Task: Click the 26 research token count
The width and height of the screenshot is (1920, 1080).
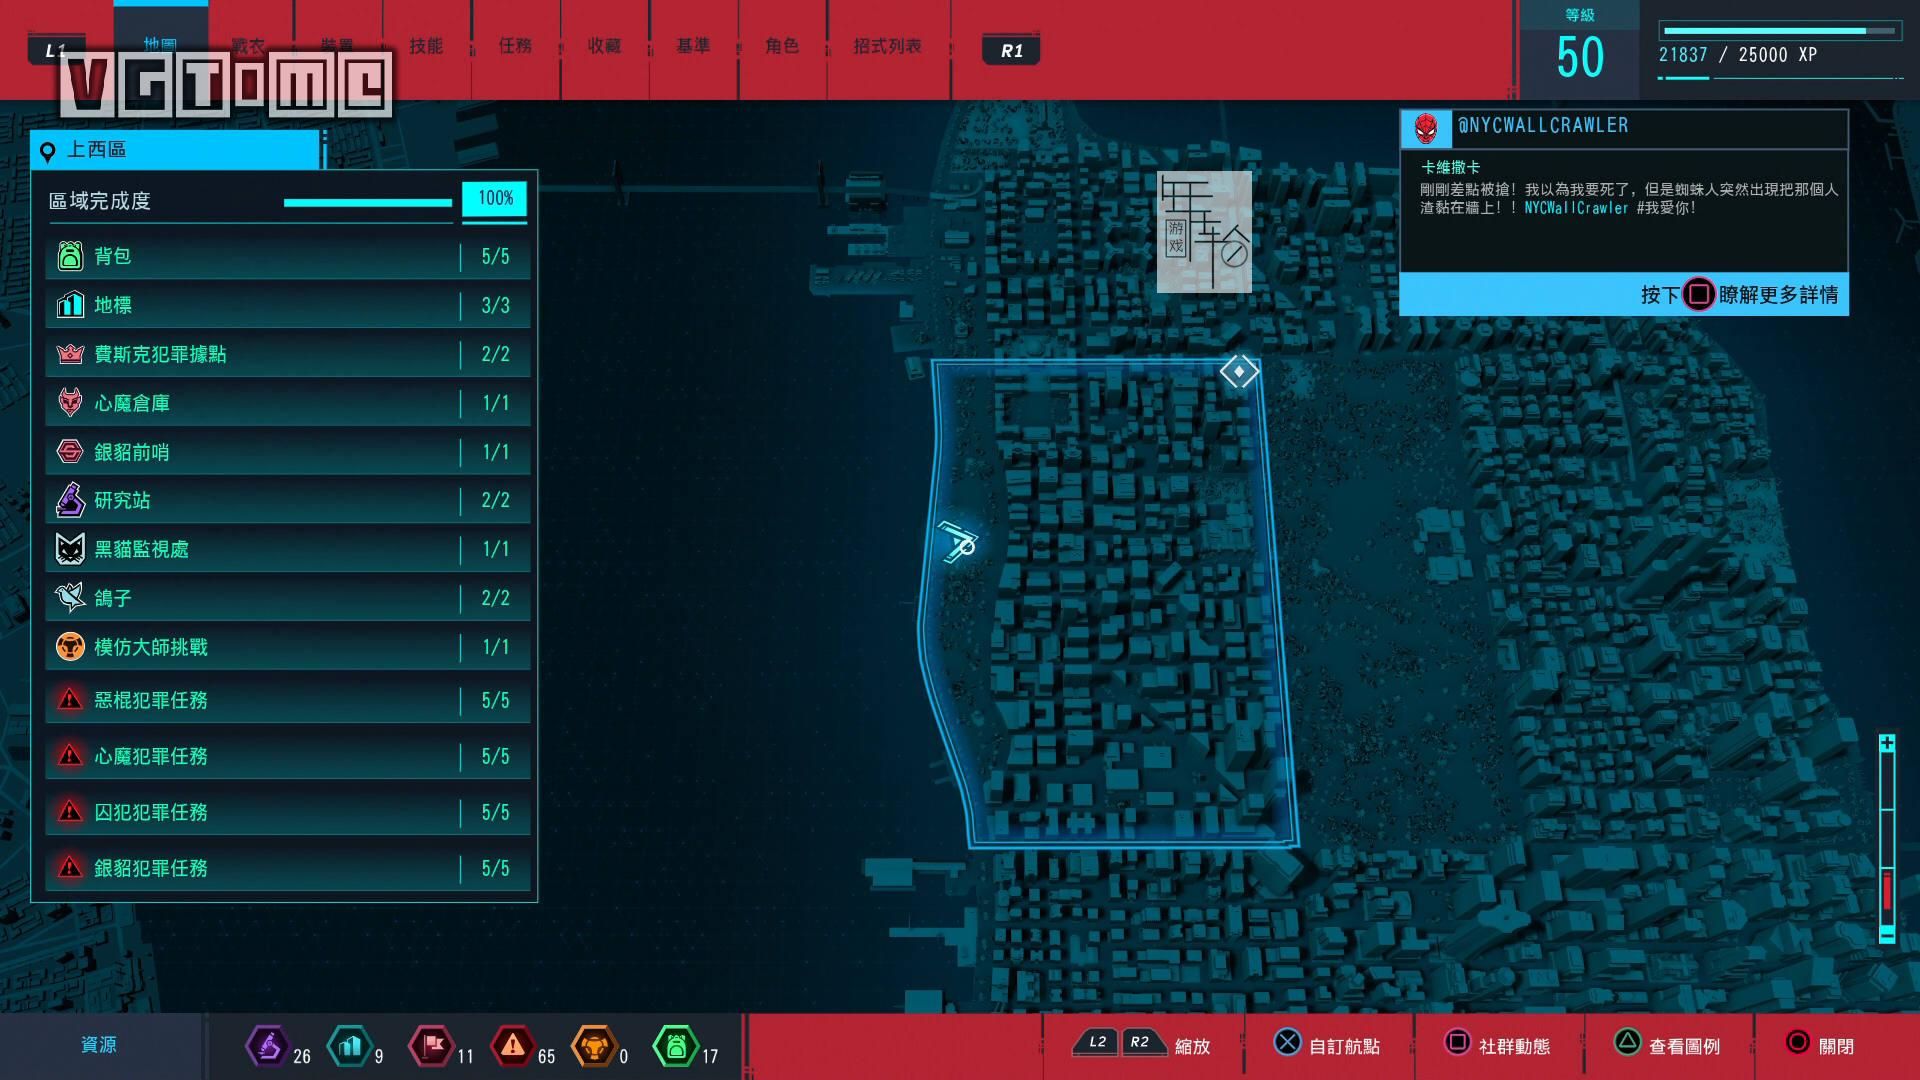Action: pos(302,1056)
